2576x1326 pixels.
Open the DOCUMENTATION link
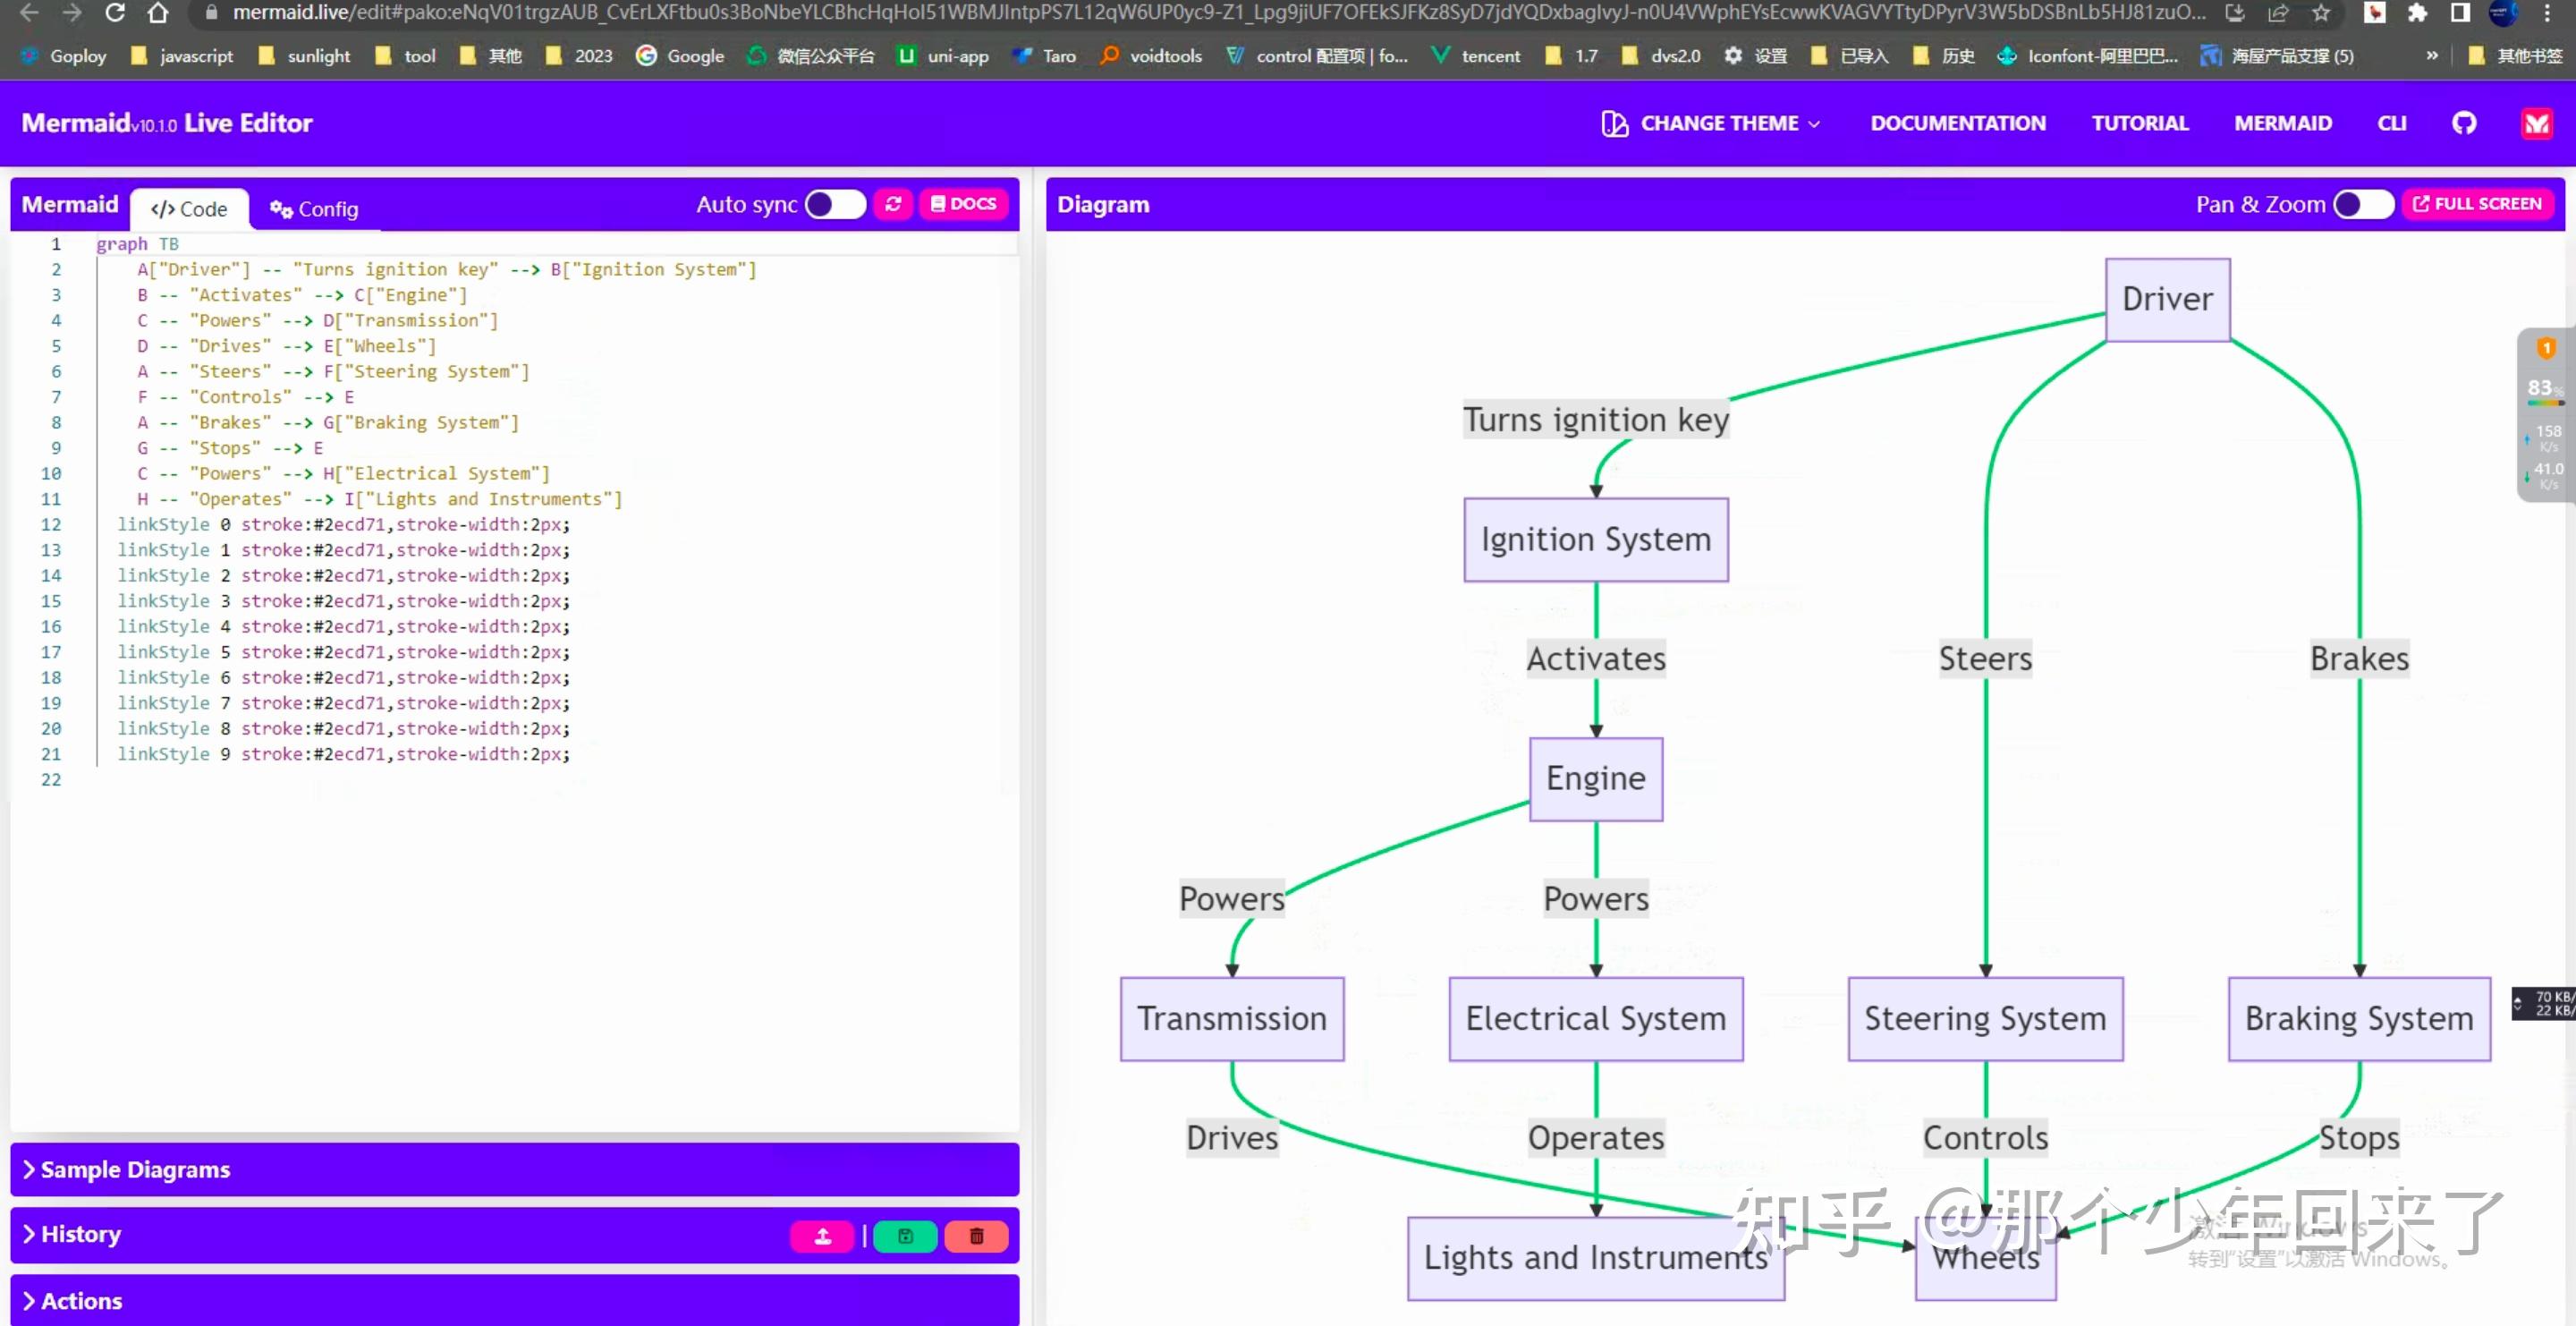pyautogui.click(x=1957, y=123)
